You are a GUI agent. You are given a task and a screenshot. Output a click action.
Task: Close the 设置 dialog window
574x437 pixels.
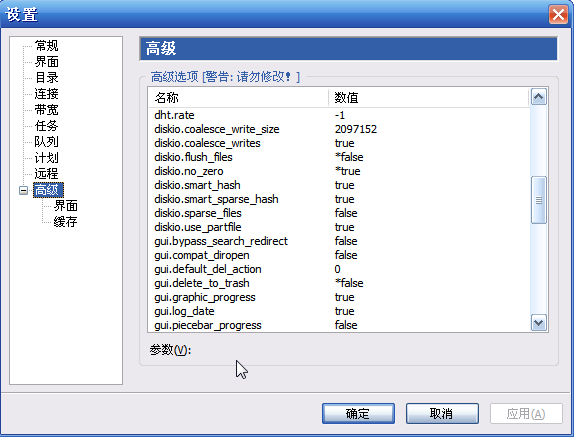point(558,15)
